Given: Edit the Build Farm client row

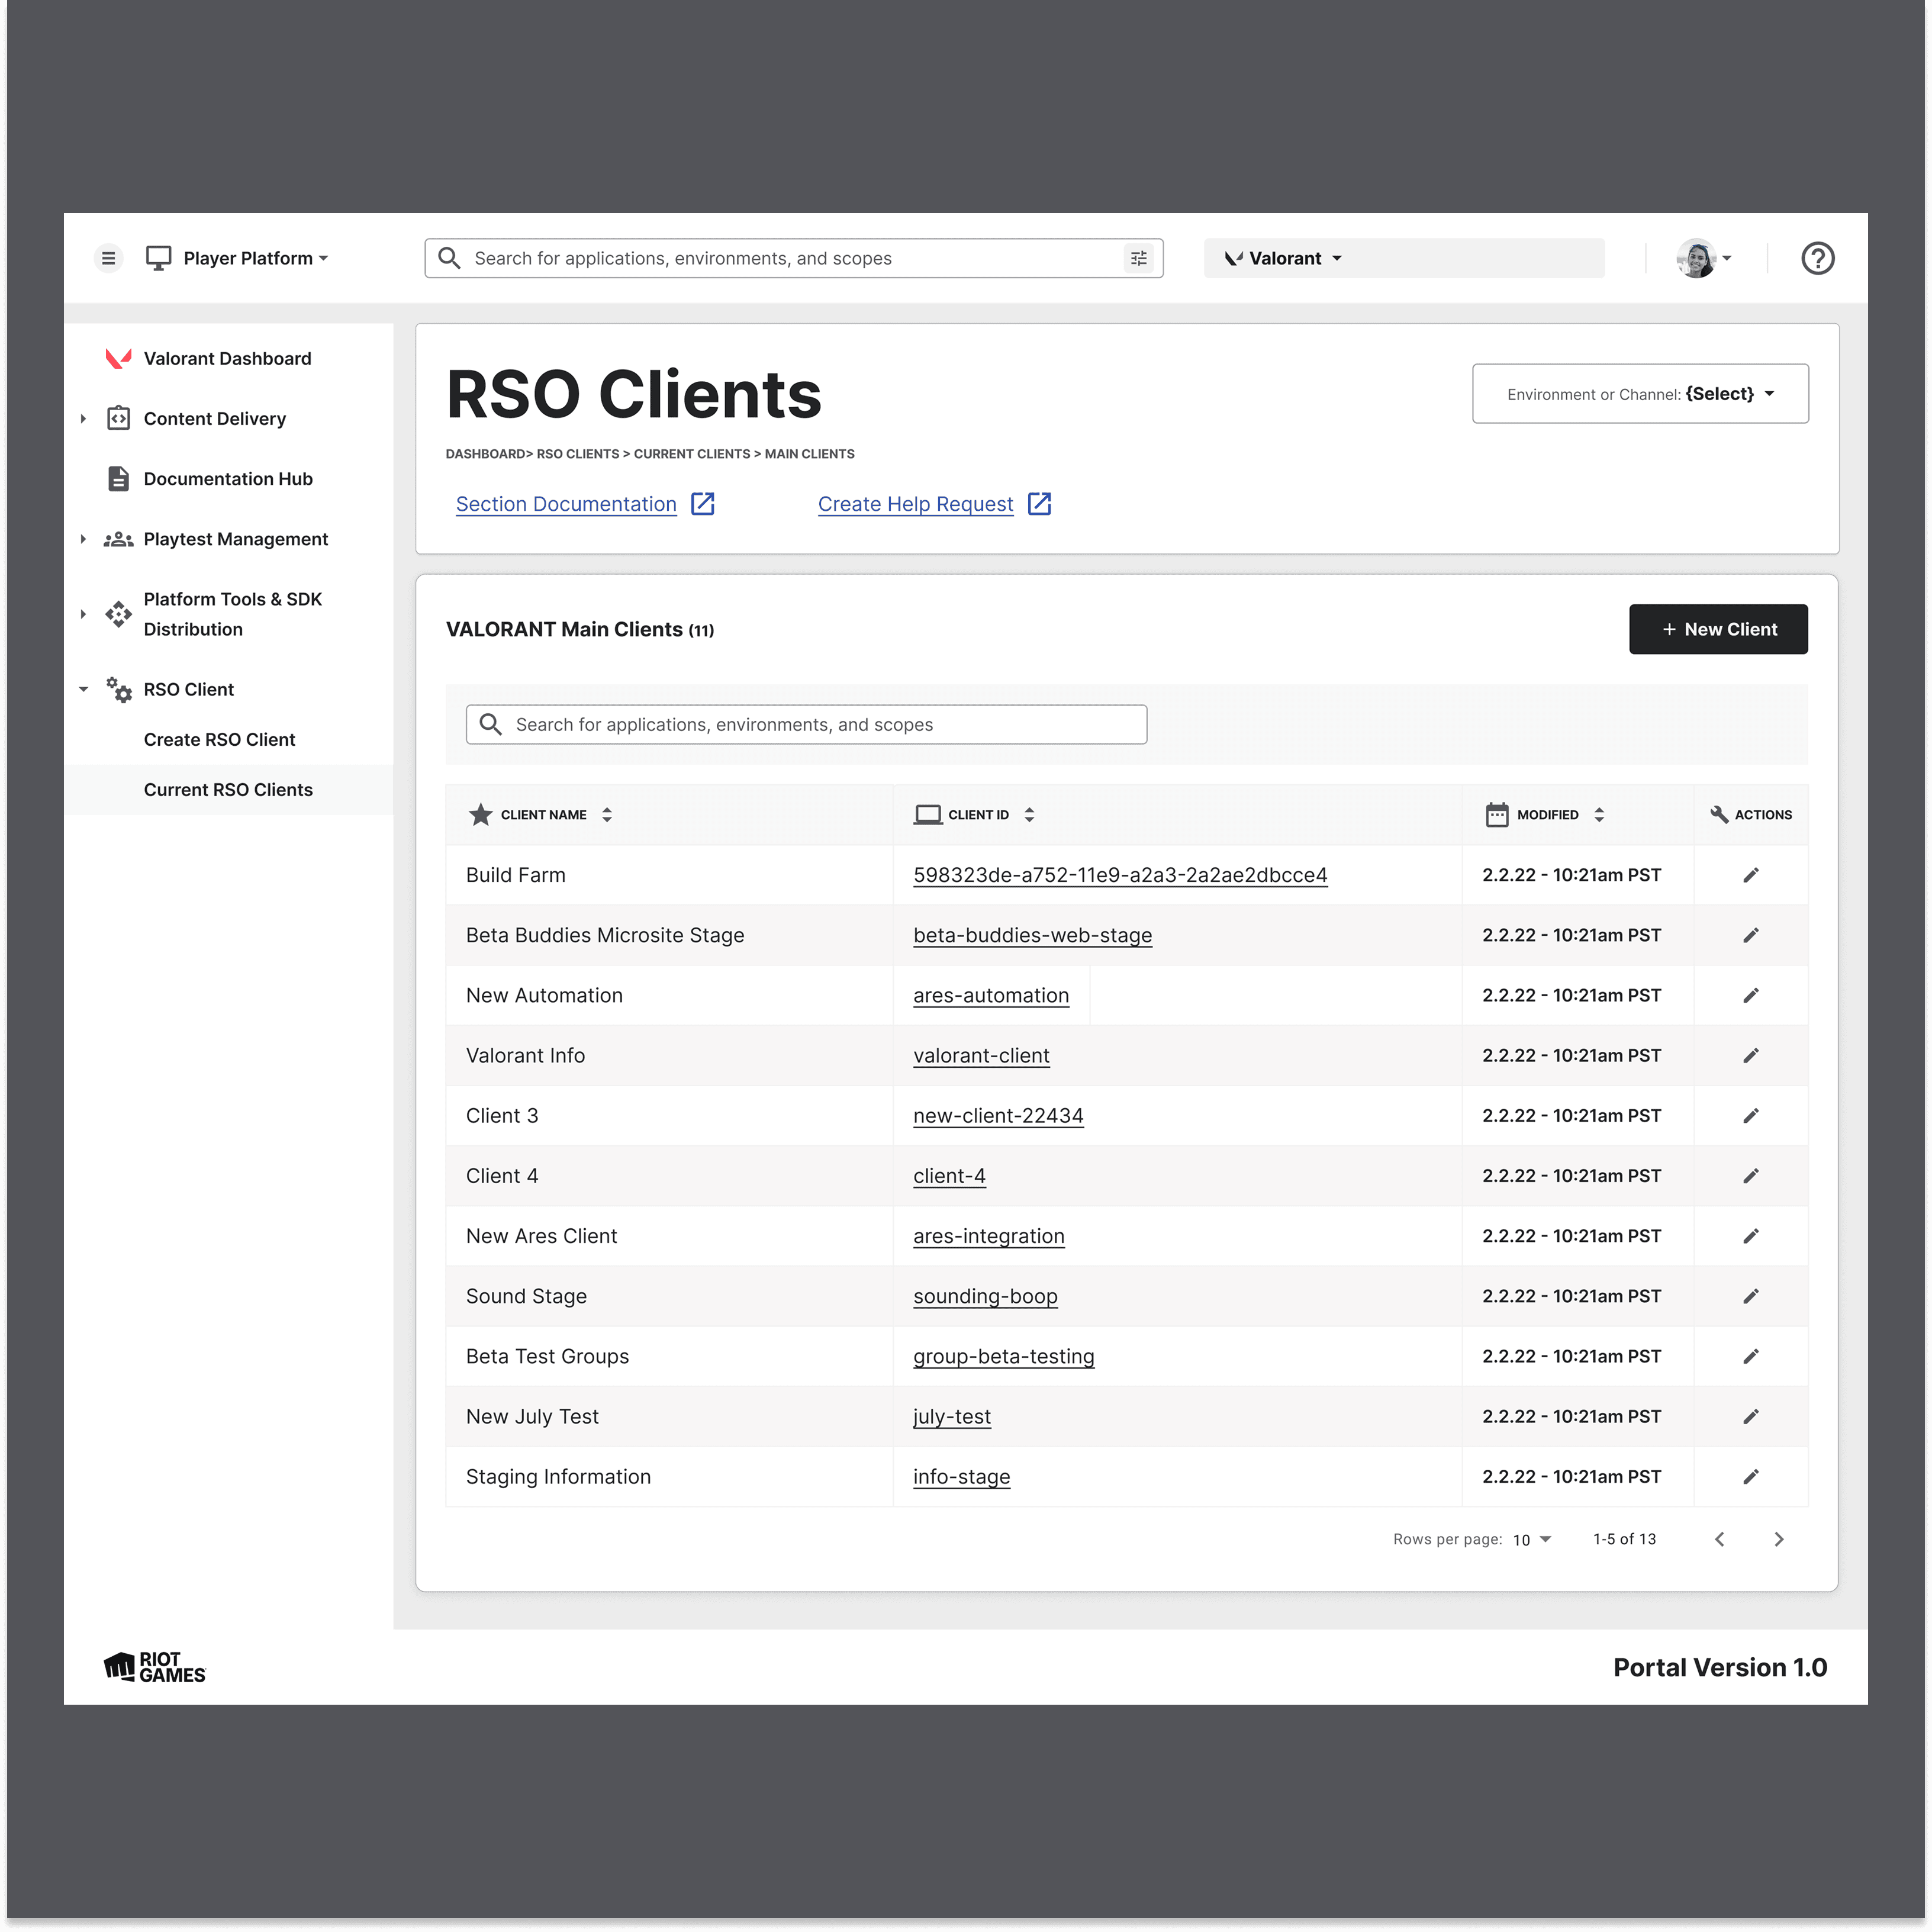Looking at the screenshot, I should pyautogui.click(x=1750, y=875).
